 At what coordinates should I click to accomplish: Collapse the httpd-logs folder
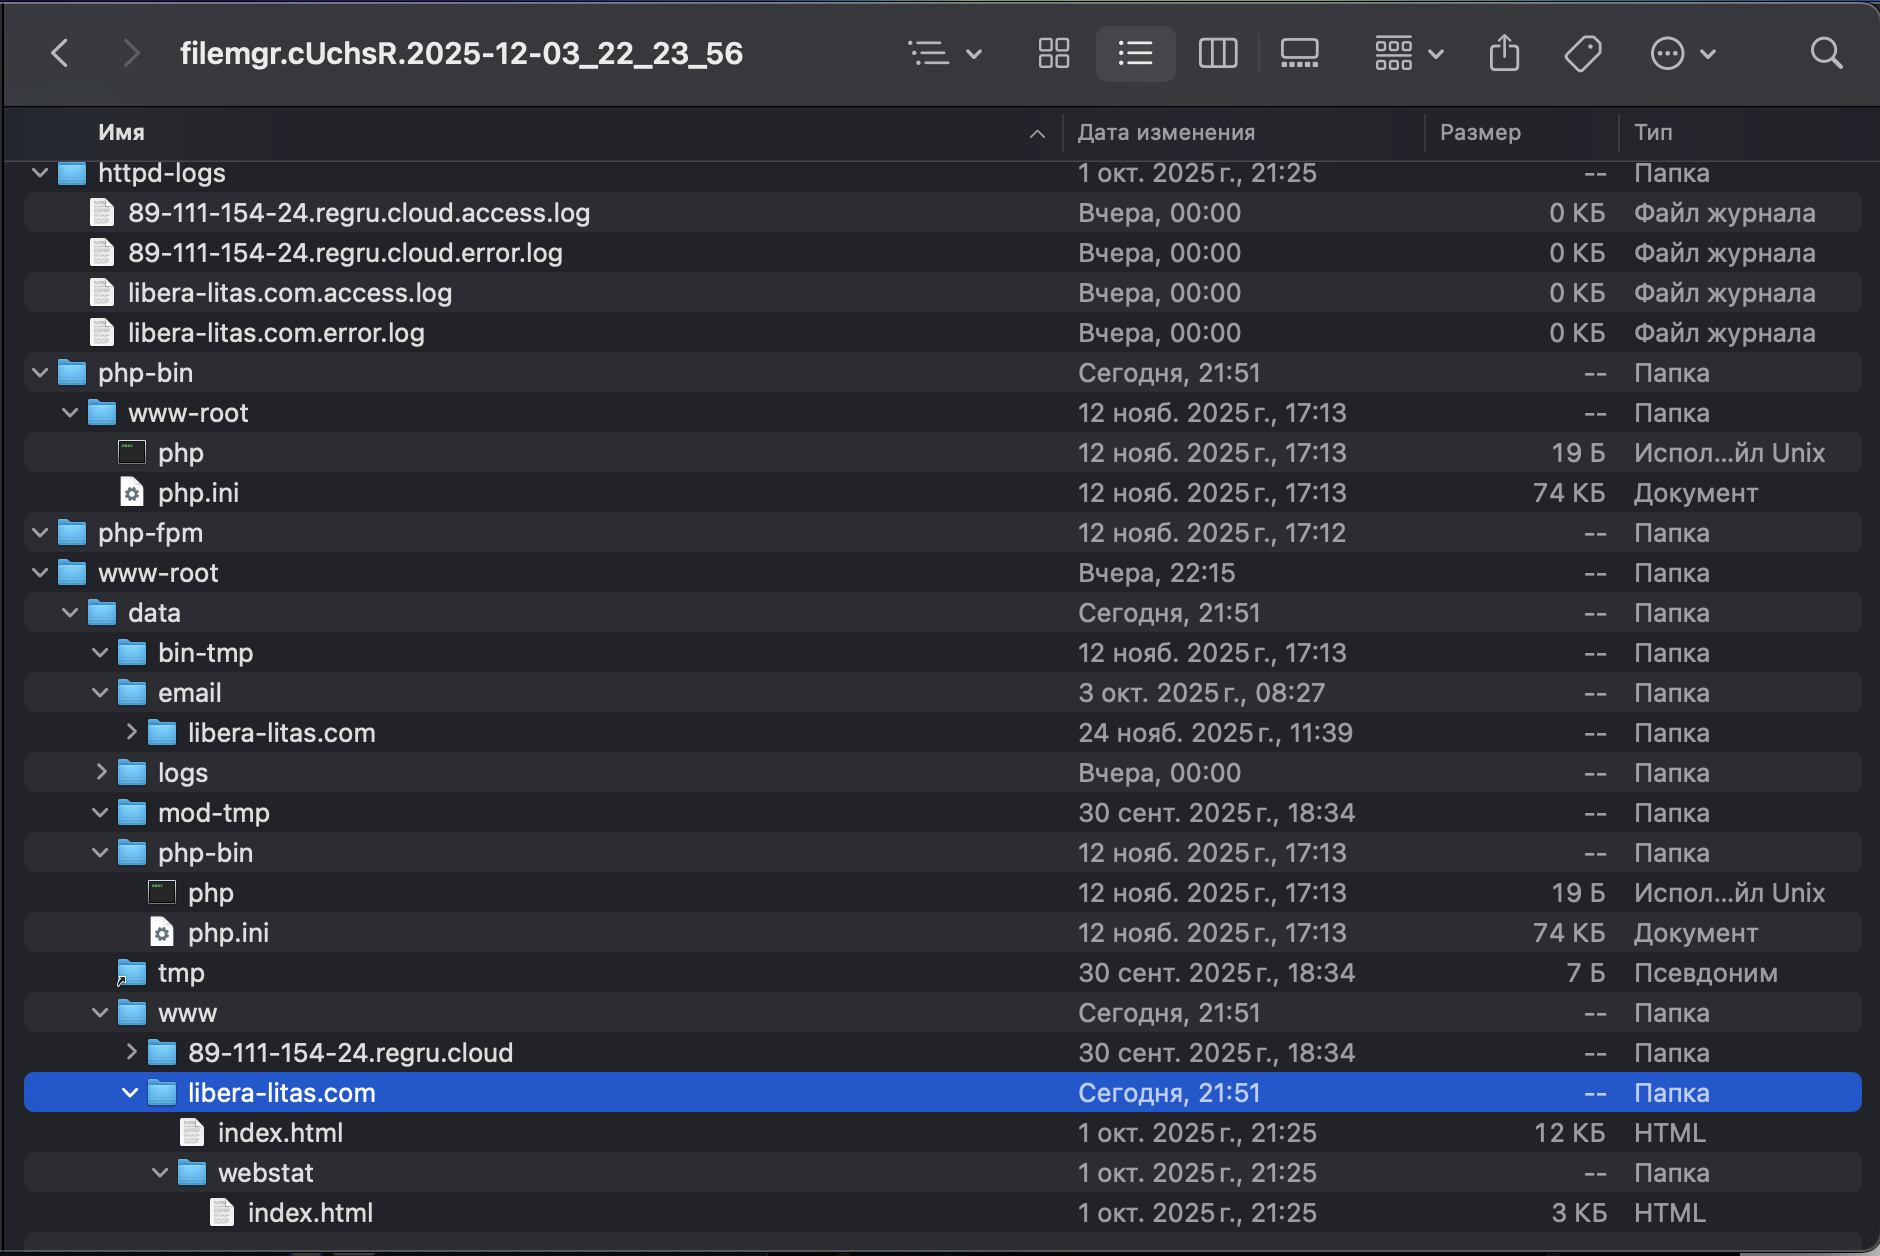point(40,173)
